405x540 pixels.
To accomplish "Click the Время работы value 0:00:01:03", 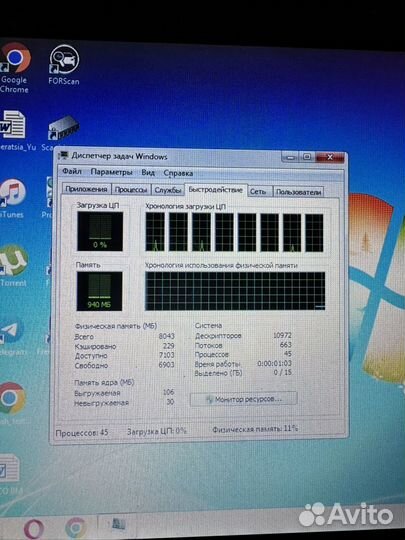I will (274, 363).
